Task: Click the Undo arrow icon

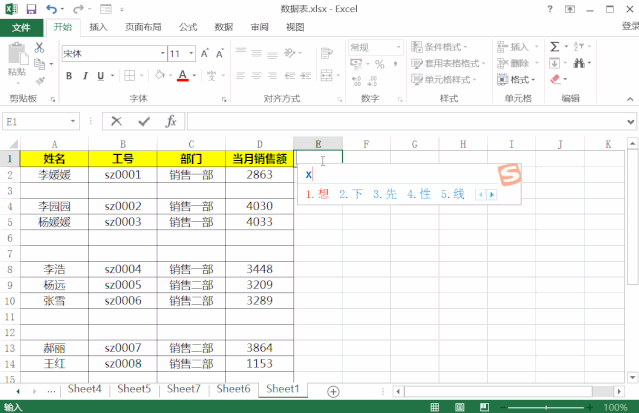Action: tap(51, 9)
